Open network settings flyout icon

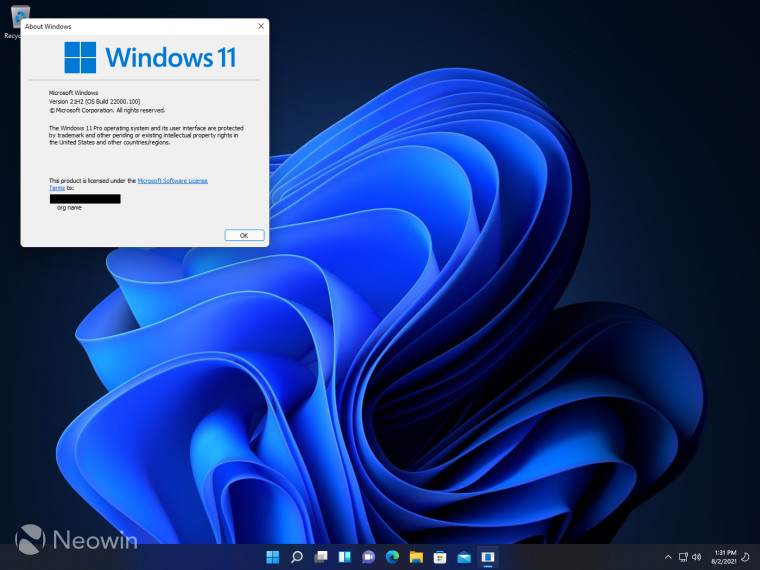point(683,556)
